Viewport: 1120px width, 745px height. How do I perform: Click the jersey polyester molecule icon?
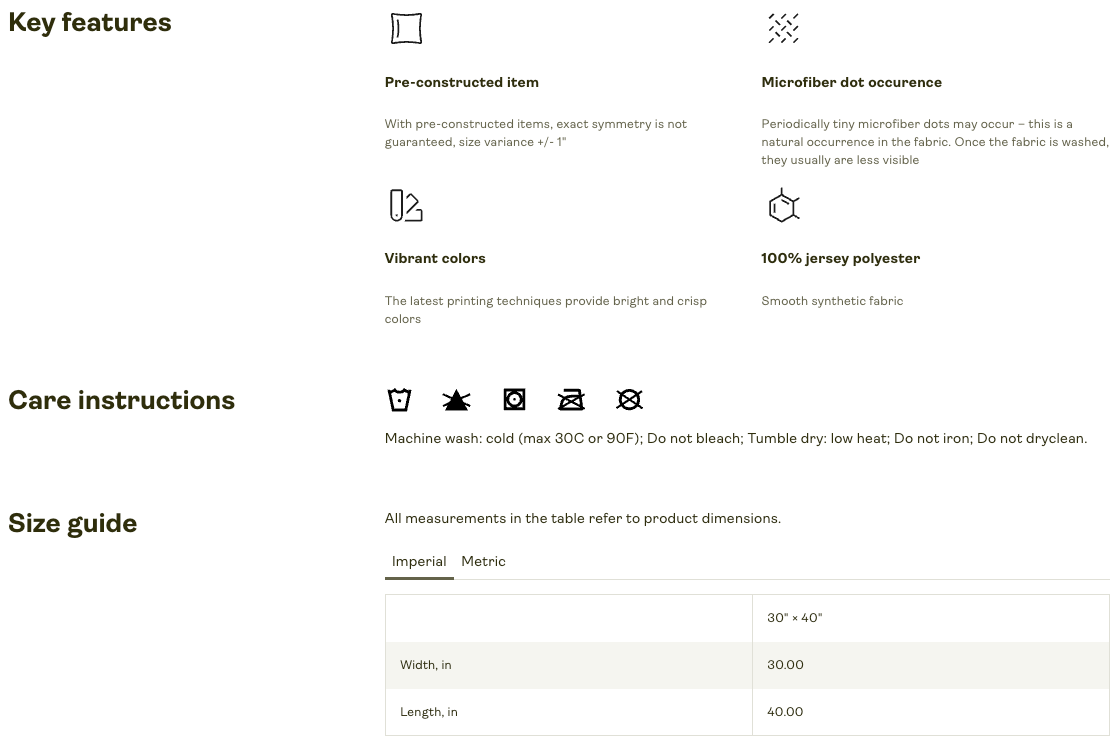(x=783, y=205)
